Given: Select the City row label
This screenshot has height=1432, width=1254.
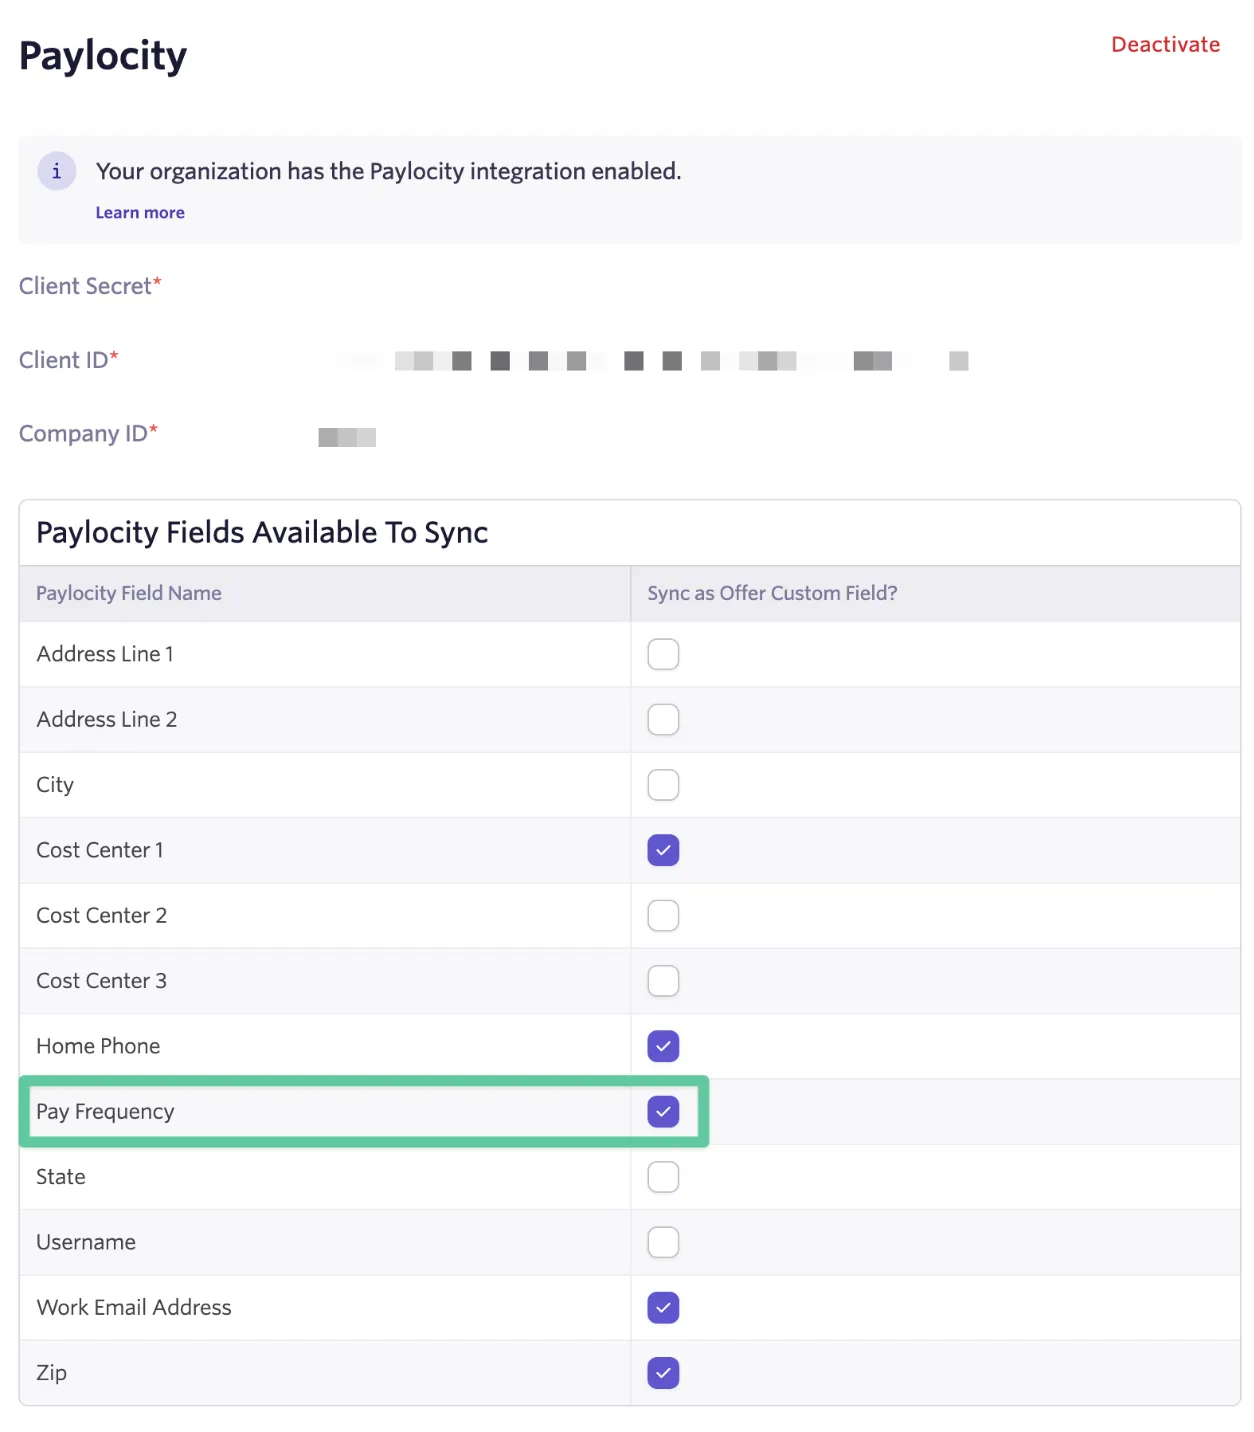Looking at the screenshot, I should [x=55, y=785].
